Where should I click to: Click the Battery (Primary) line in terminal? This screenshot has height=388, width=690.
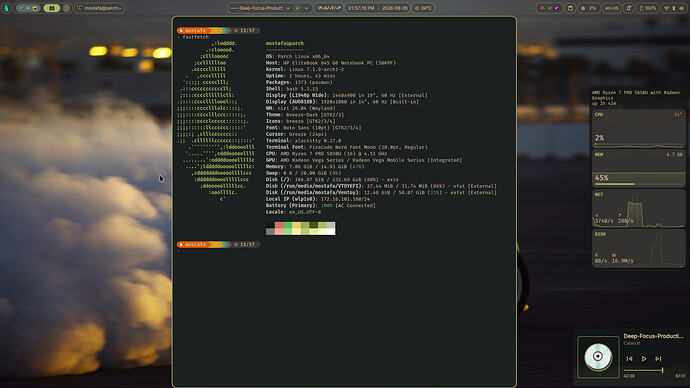pyautogui.click(x=320, y=205)
